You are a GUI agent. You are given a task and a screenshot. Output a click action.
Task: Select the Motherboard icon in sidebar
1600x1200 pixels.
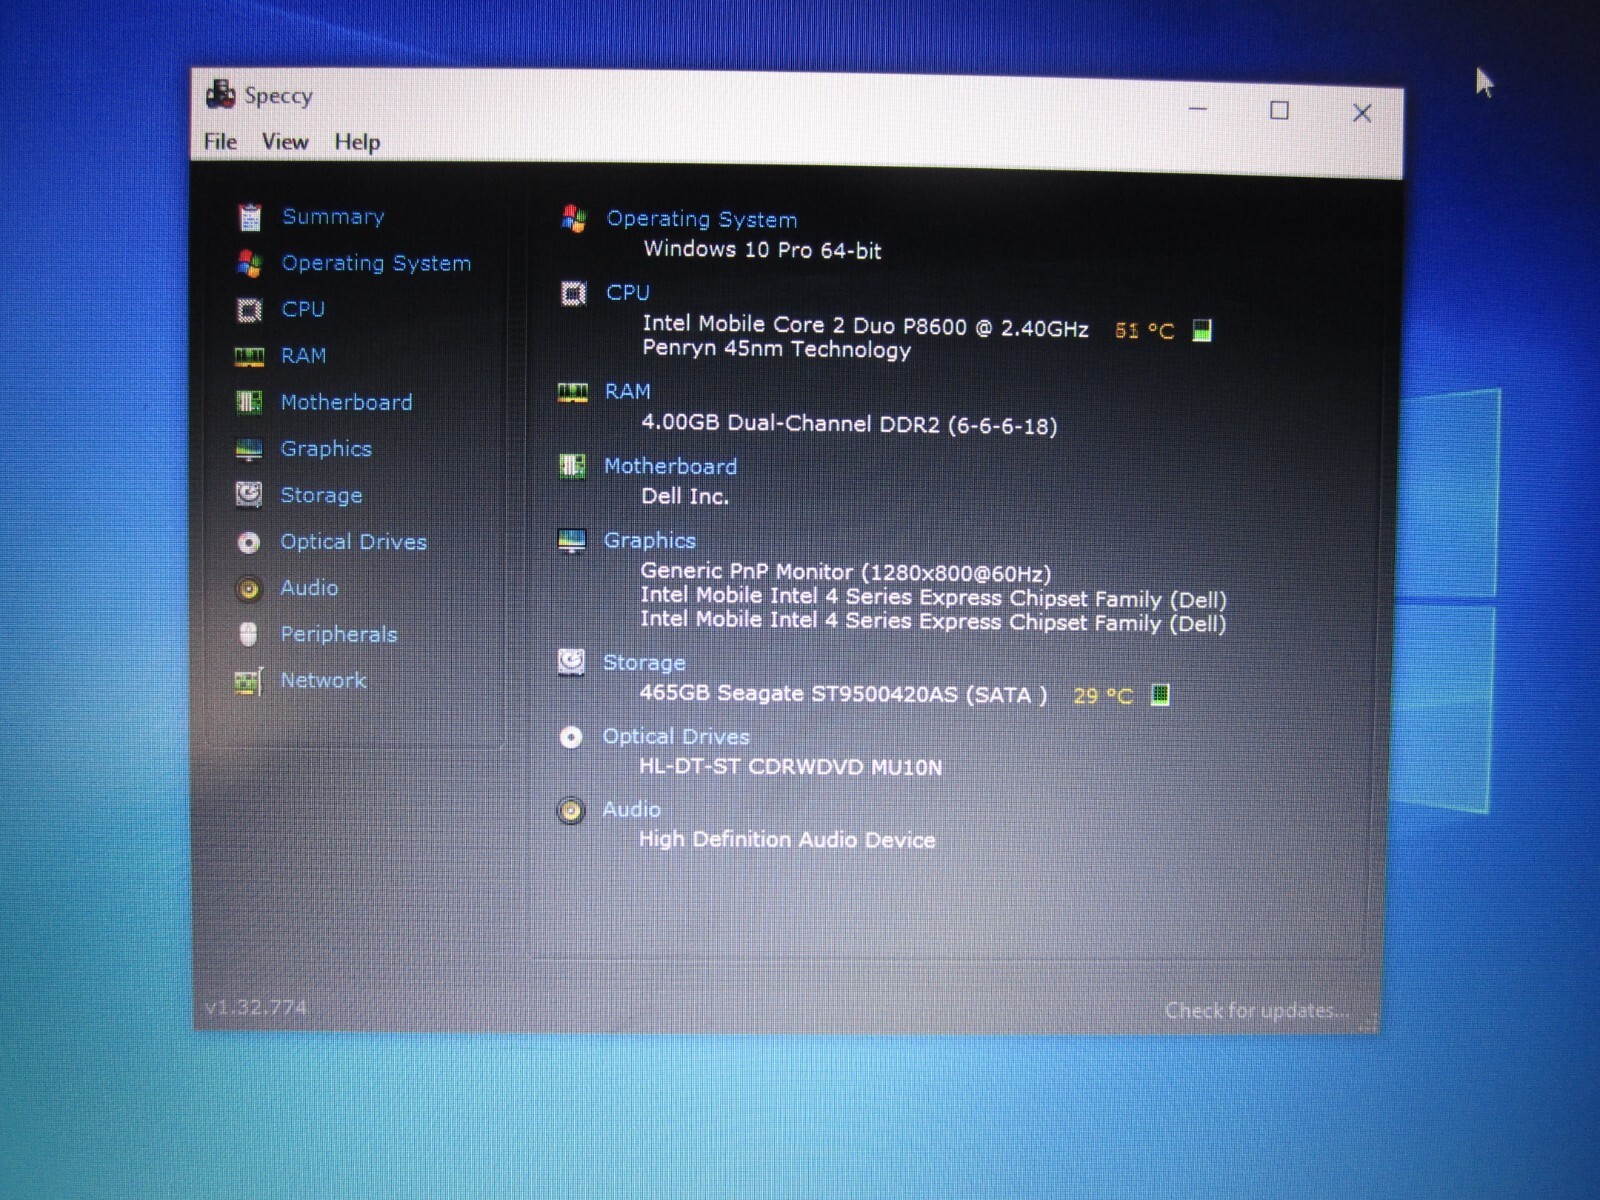tap(249, 402)
